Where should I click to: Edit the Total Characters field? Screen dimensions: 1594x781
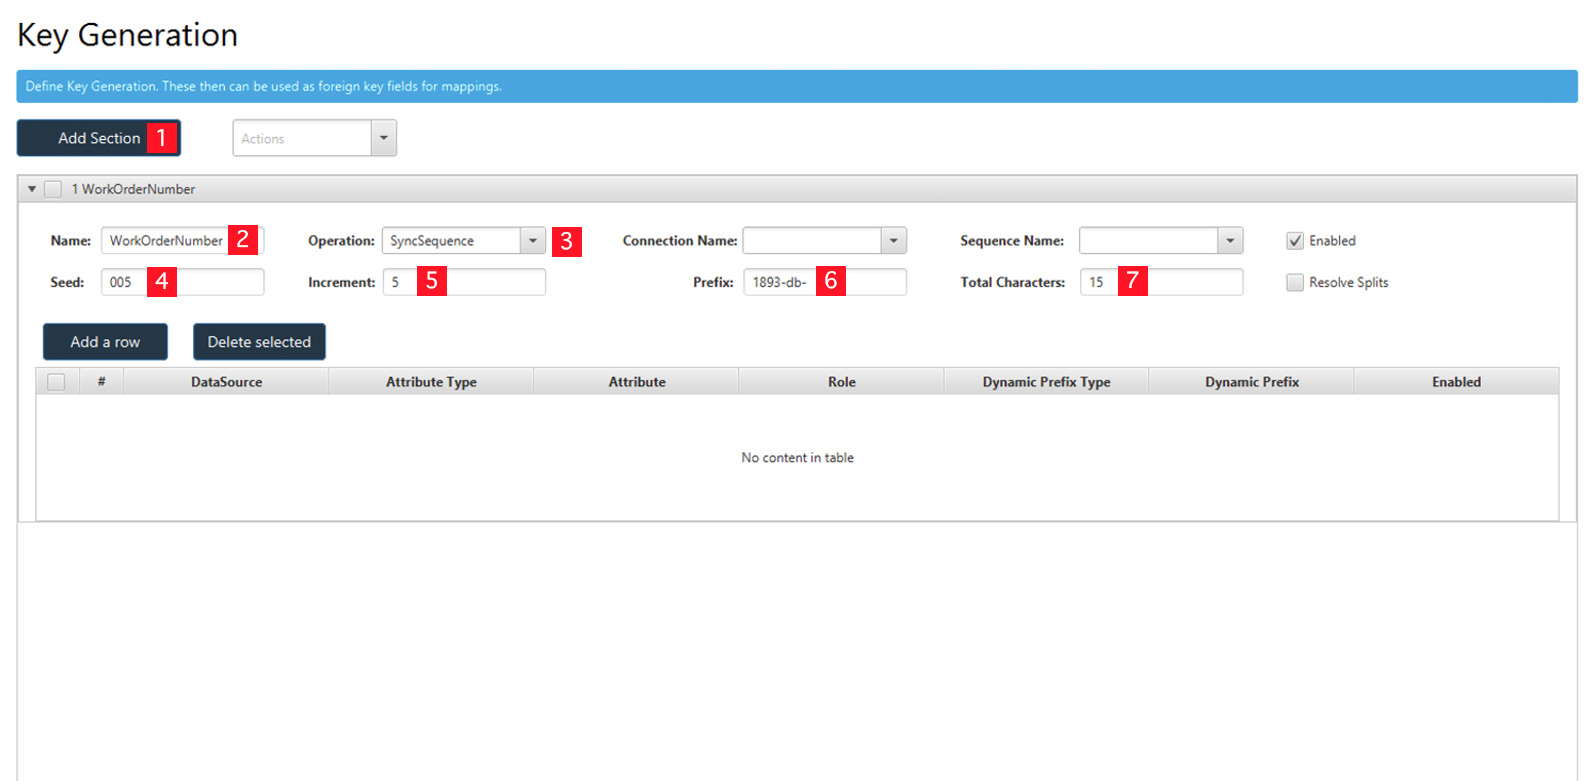click(1161, 282)
